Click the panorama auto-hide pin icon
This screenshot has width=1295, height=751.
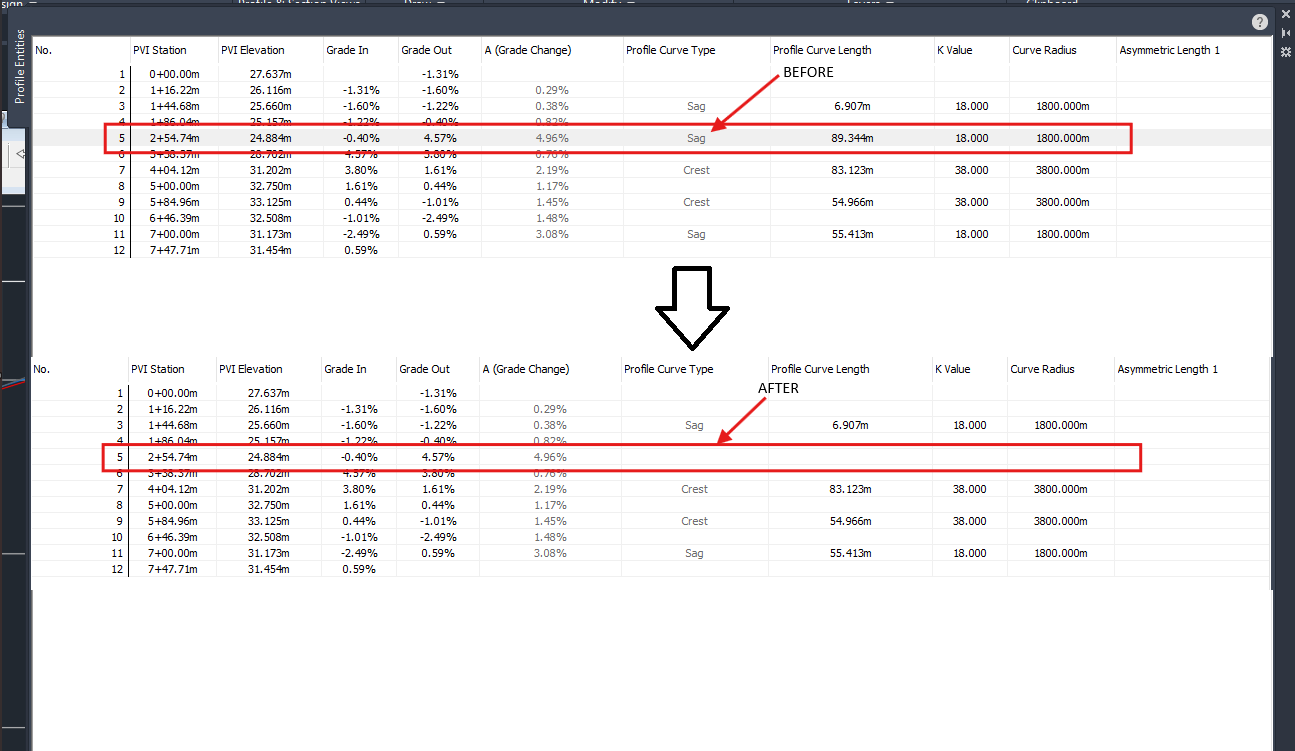click(x=1286, y=35)
